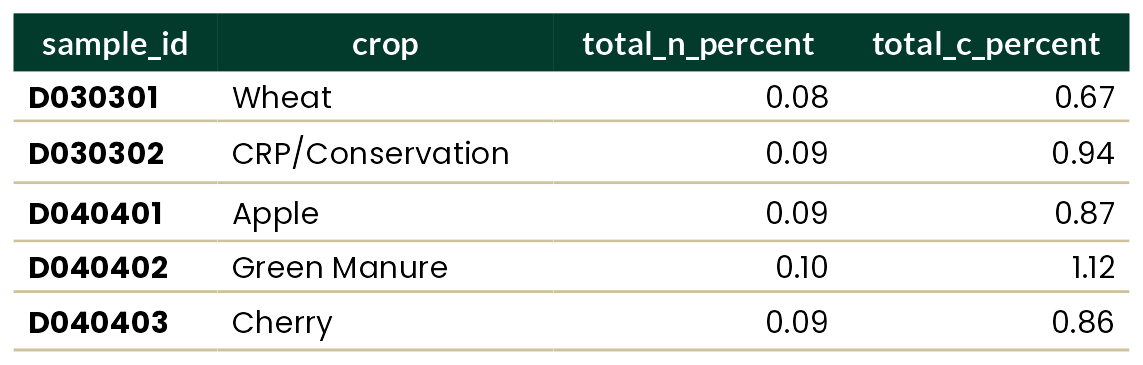Screen dimensions: 1143x365
Task: Select the D040402 sample ID cell
Action: click(115, 267)
